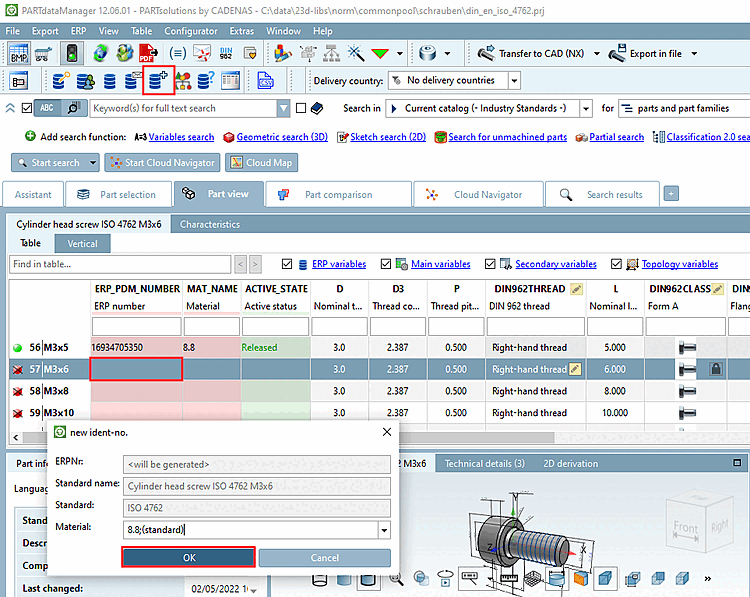Screen dimensions: 750x597
Task: Toggle the Secondary variables checkbox
Action: [491, 264]
